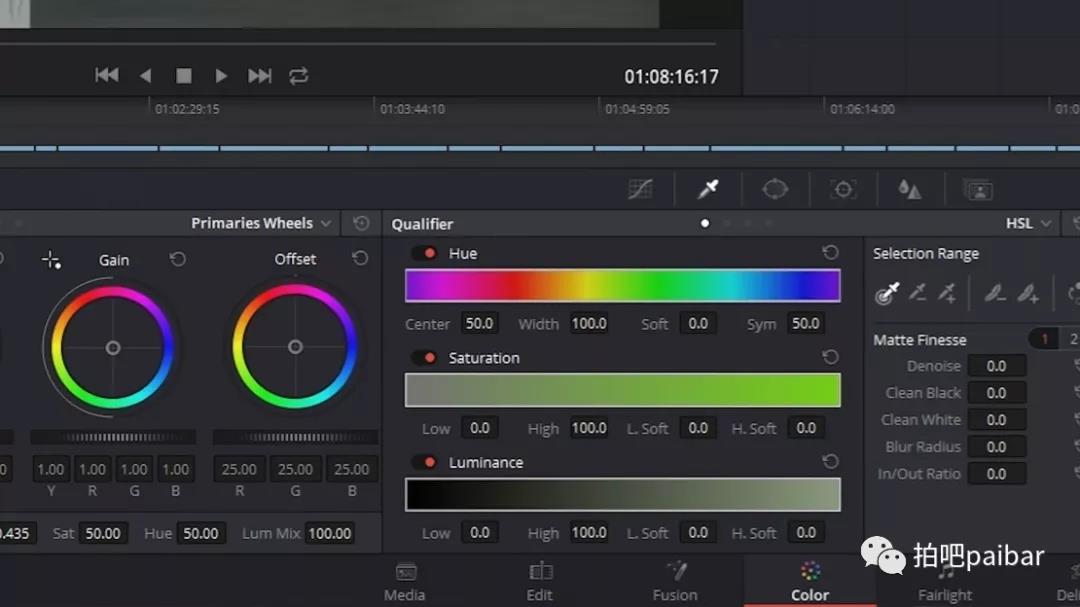Image resolution: width=1080 pixels, height=607 pixels.
Task: Open the Power Window palette
Action: point(775,188)
